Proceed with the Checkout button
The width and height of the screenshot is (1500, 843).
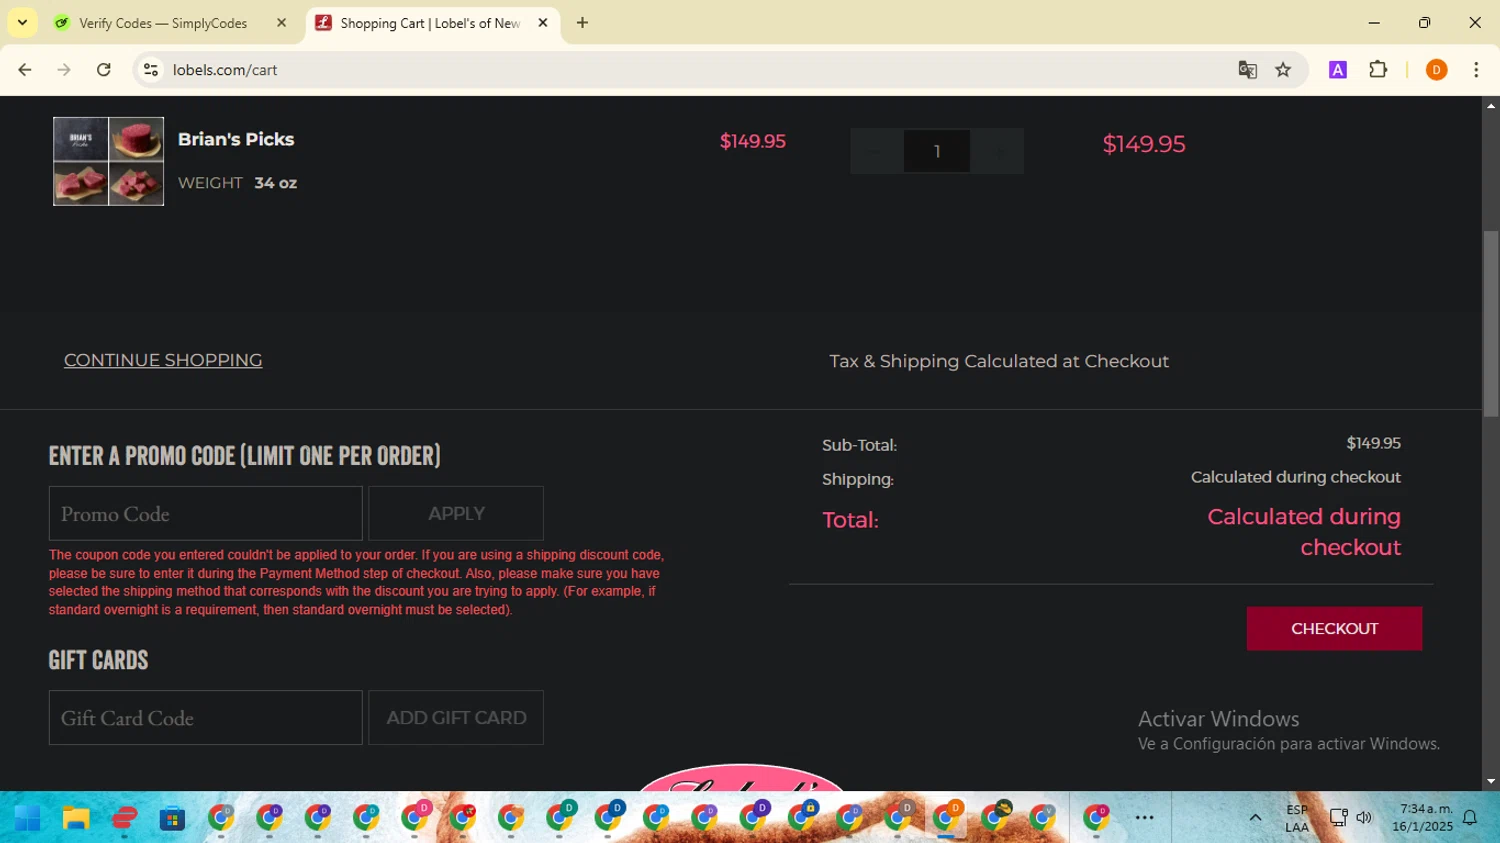point(1334,629)
